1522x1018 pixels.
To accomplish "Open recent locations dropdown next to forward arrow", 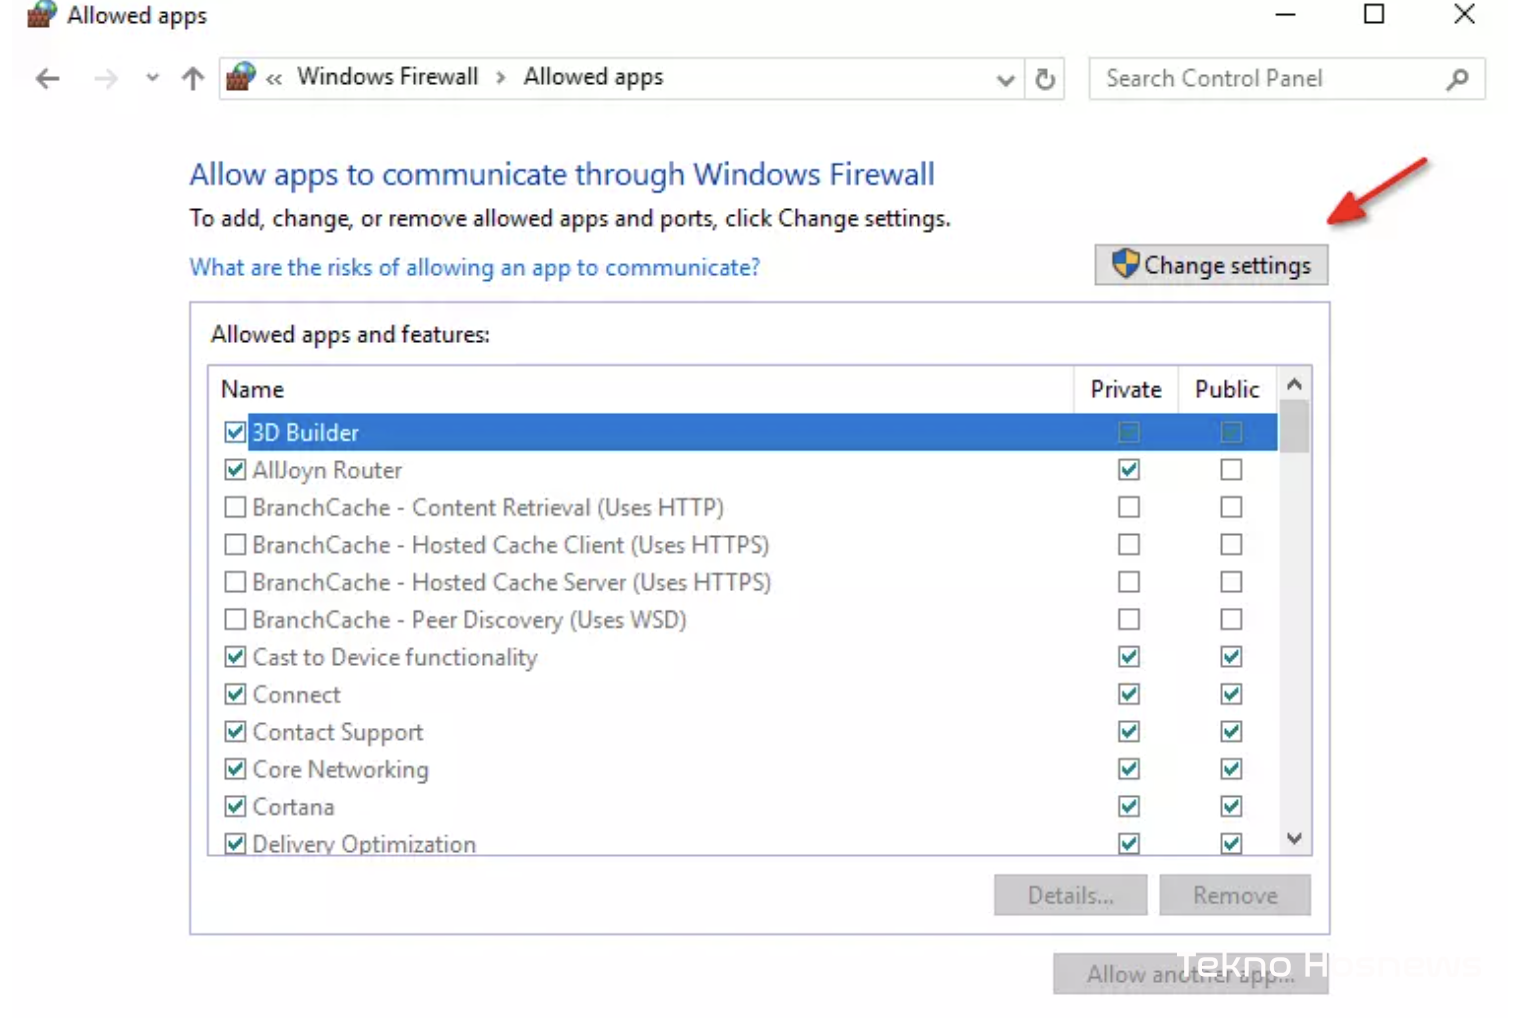I will pyautogui.click(x=151, y=78).
